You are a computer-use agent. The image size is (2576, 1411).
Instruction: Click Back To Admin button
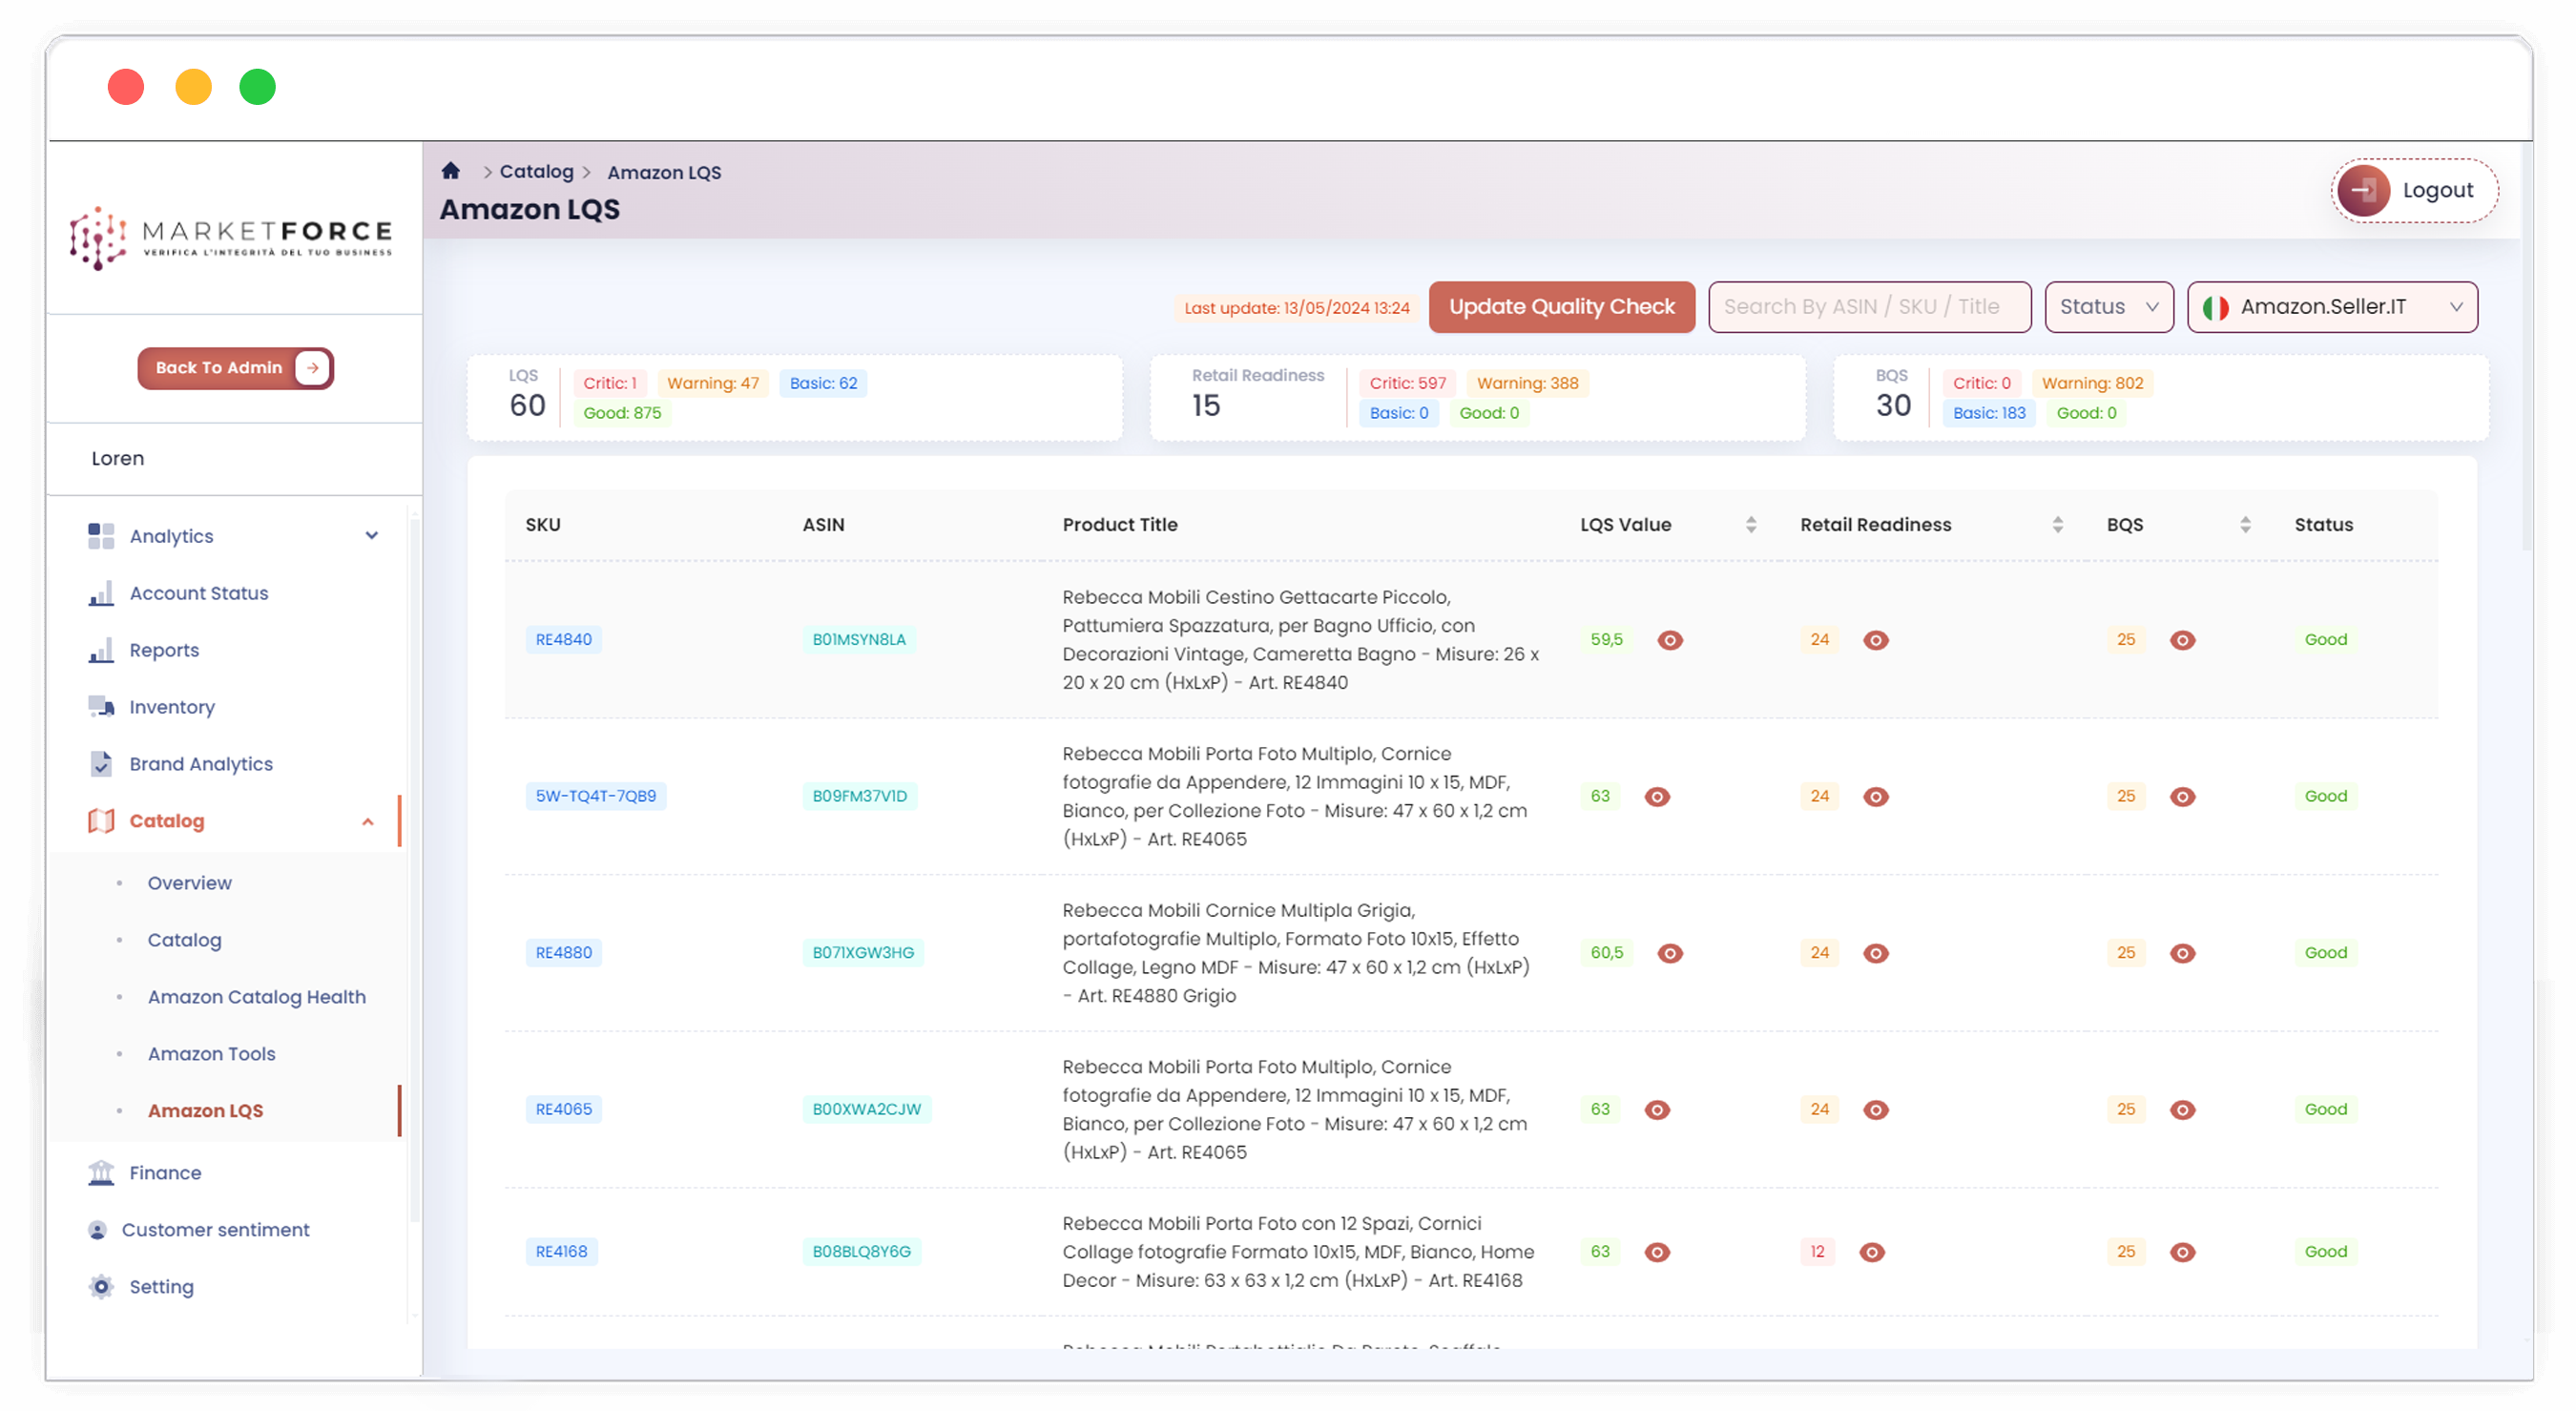coord(235,368)
